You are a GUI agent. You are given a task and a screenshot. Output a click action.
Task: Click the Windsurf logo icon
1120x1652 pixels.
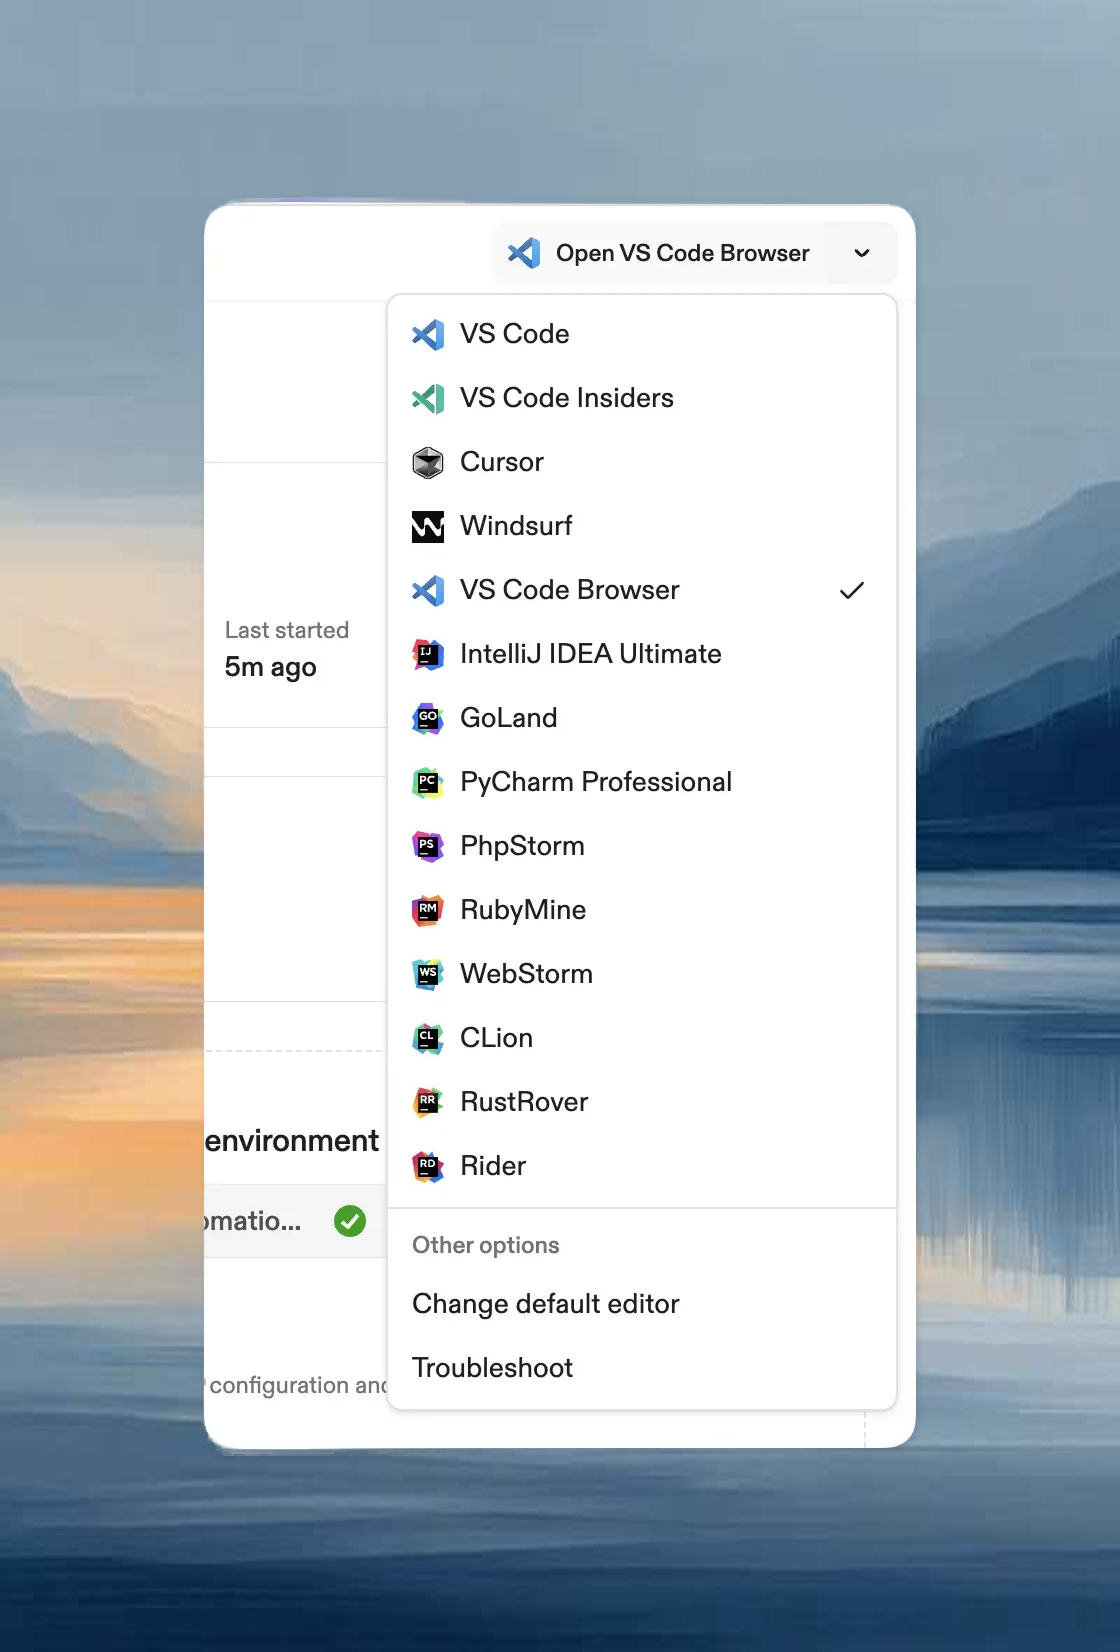point(428,526)
